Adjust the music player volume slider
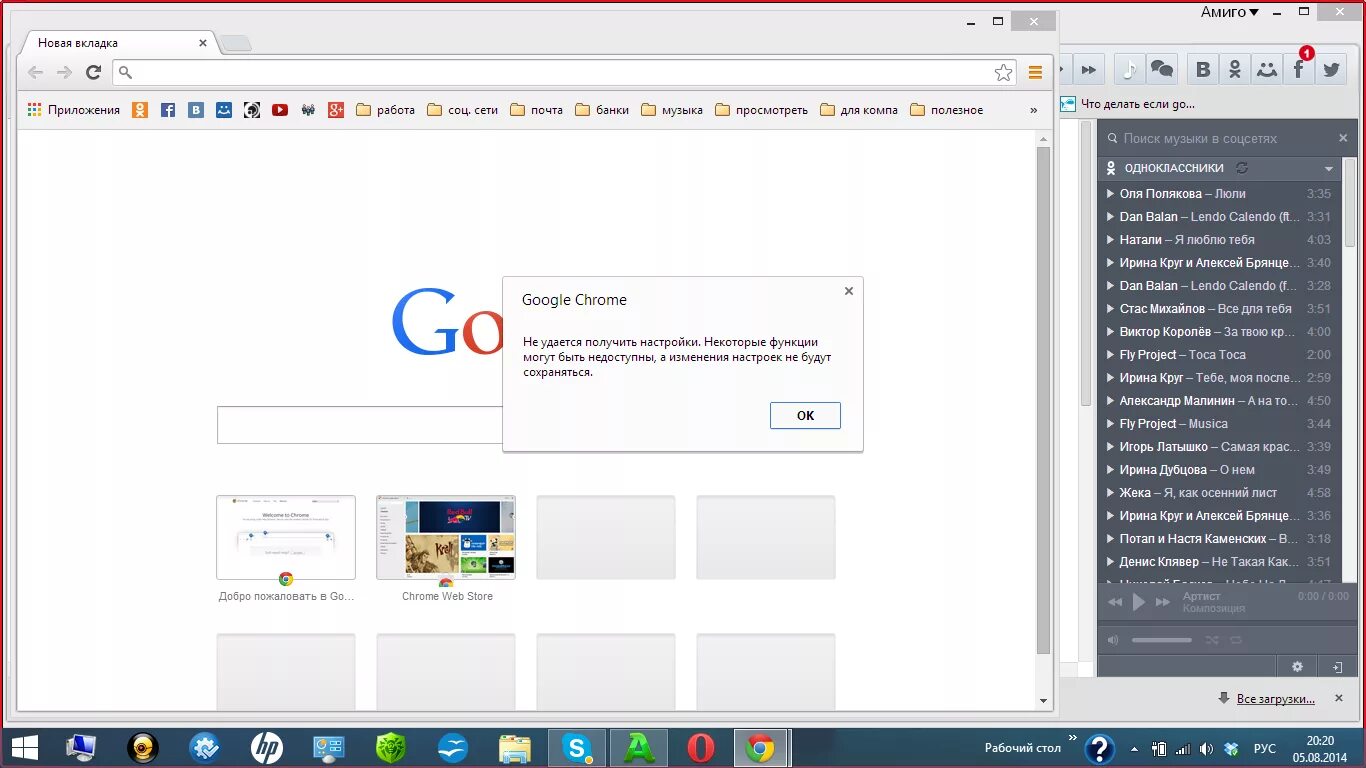The height and width of the screenshot is (768, 1366). [x=1162, y=640]
